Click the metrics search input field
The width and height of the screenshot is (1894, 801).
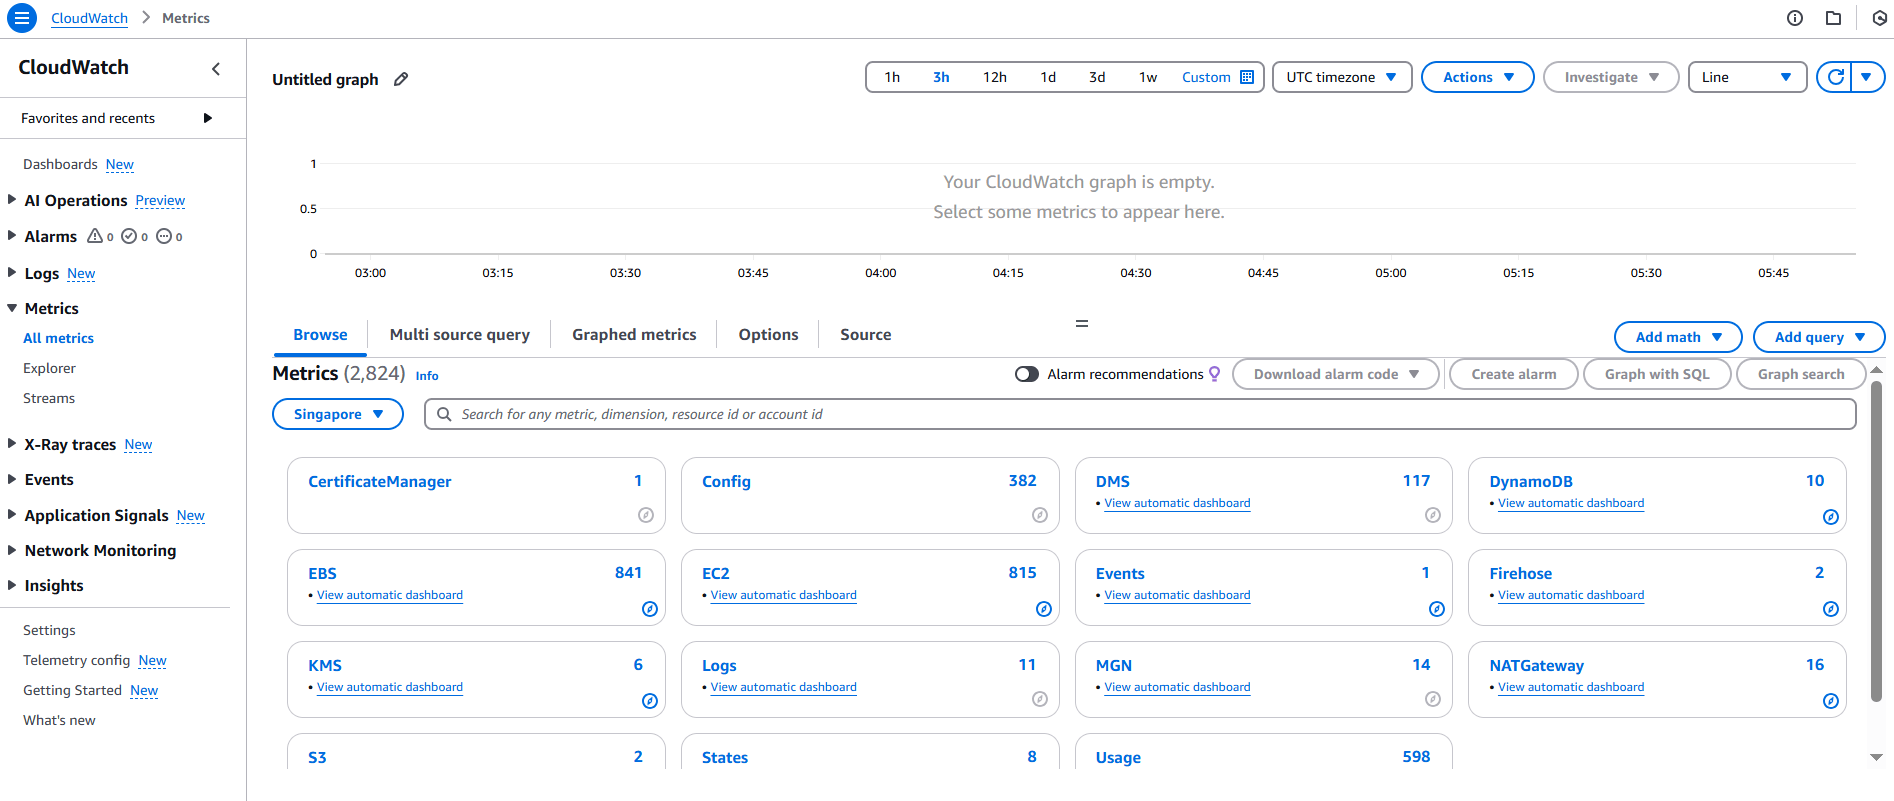[x=1140, y=414]
